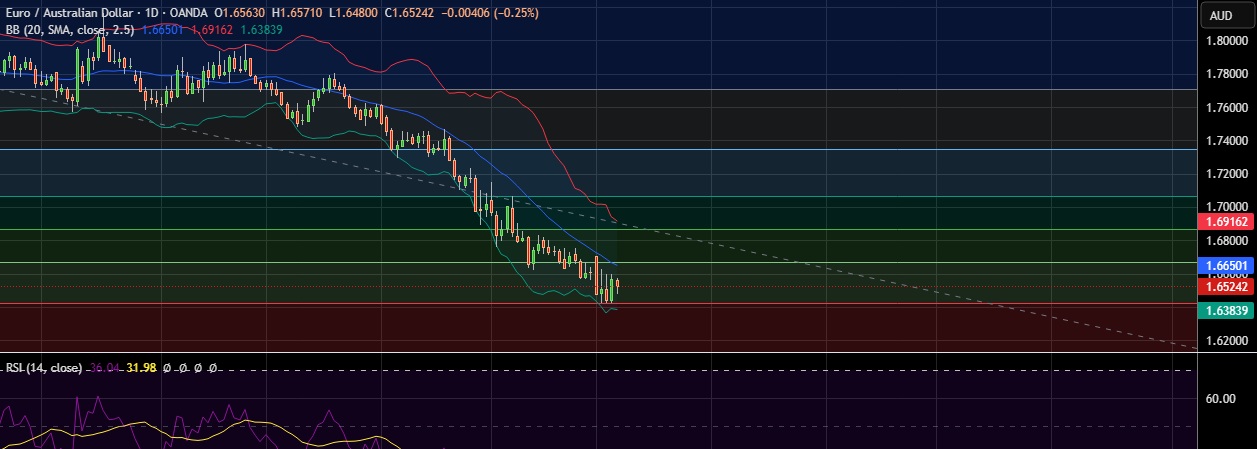The width and height of the screenshot is (1257, 449).
Task: Click the blue 1.66501 BB legend value
Action: (162, 30)
